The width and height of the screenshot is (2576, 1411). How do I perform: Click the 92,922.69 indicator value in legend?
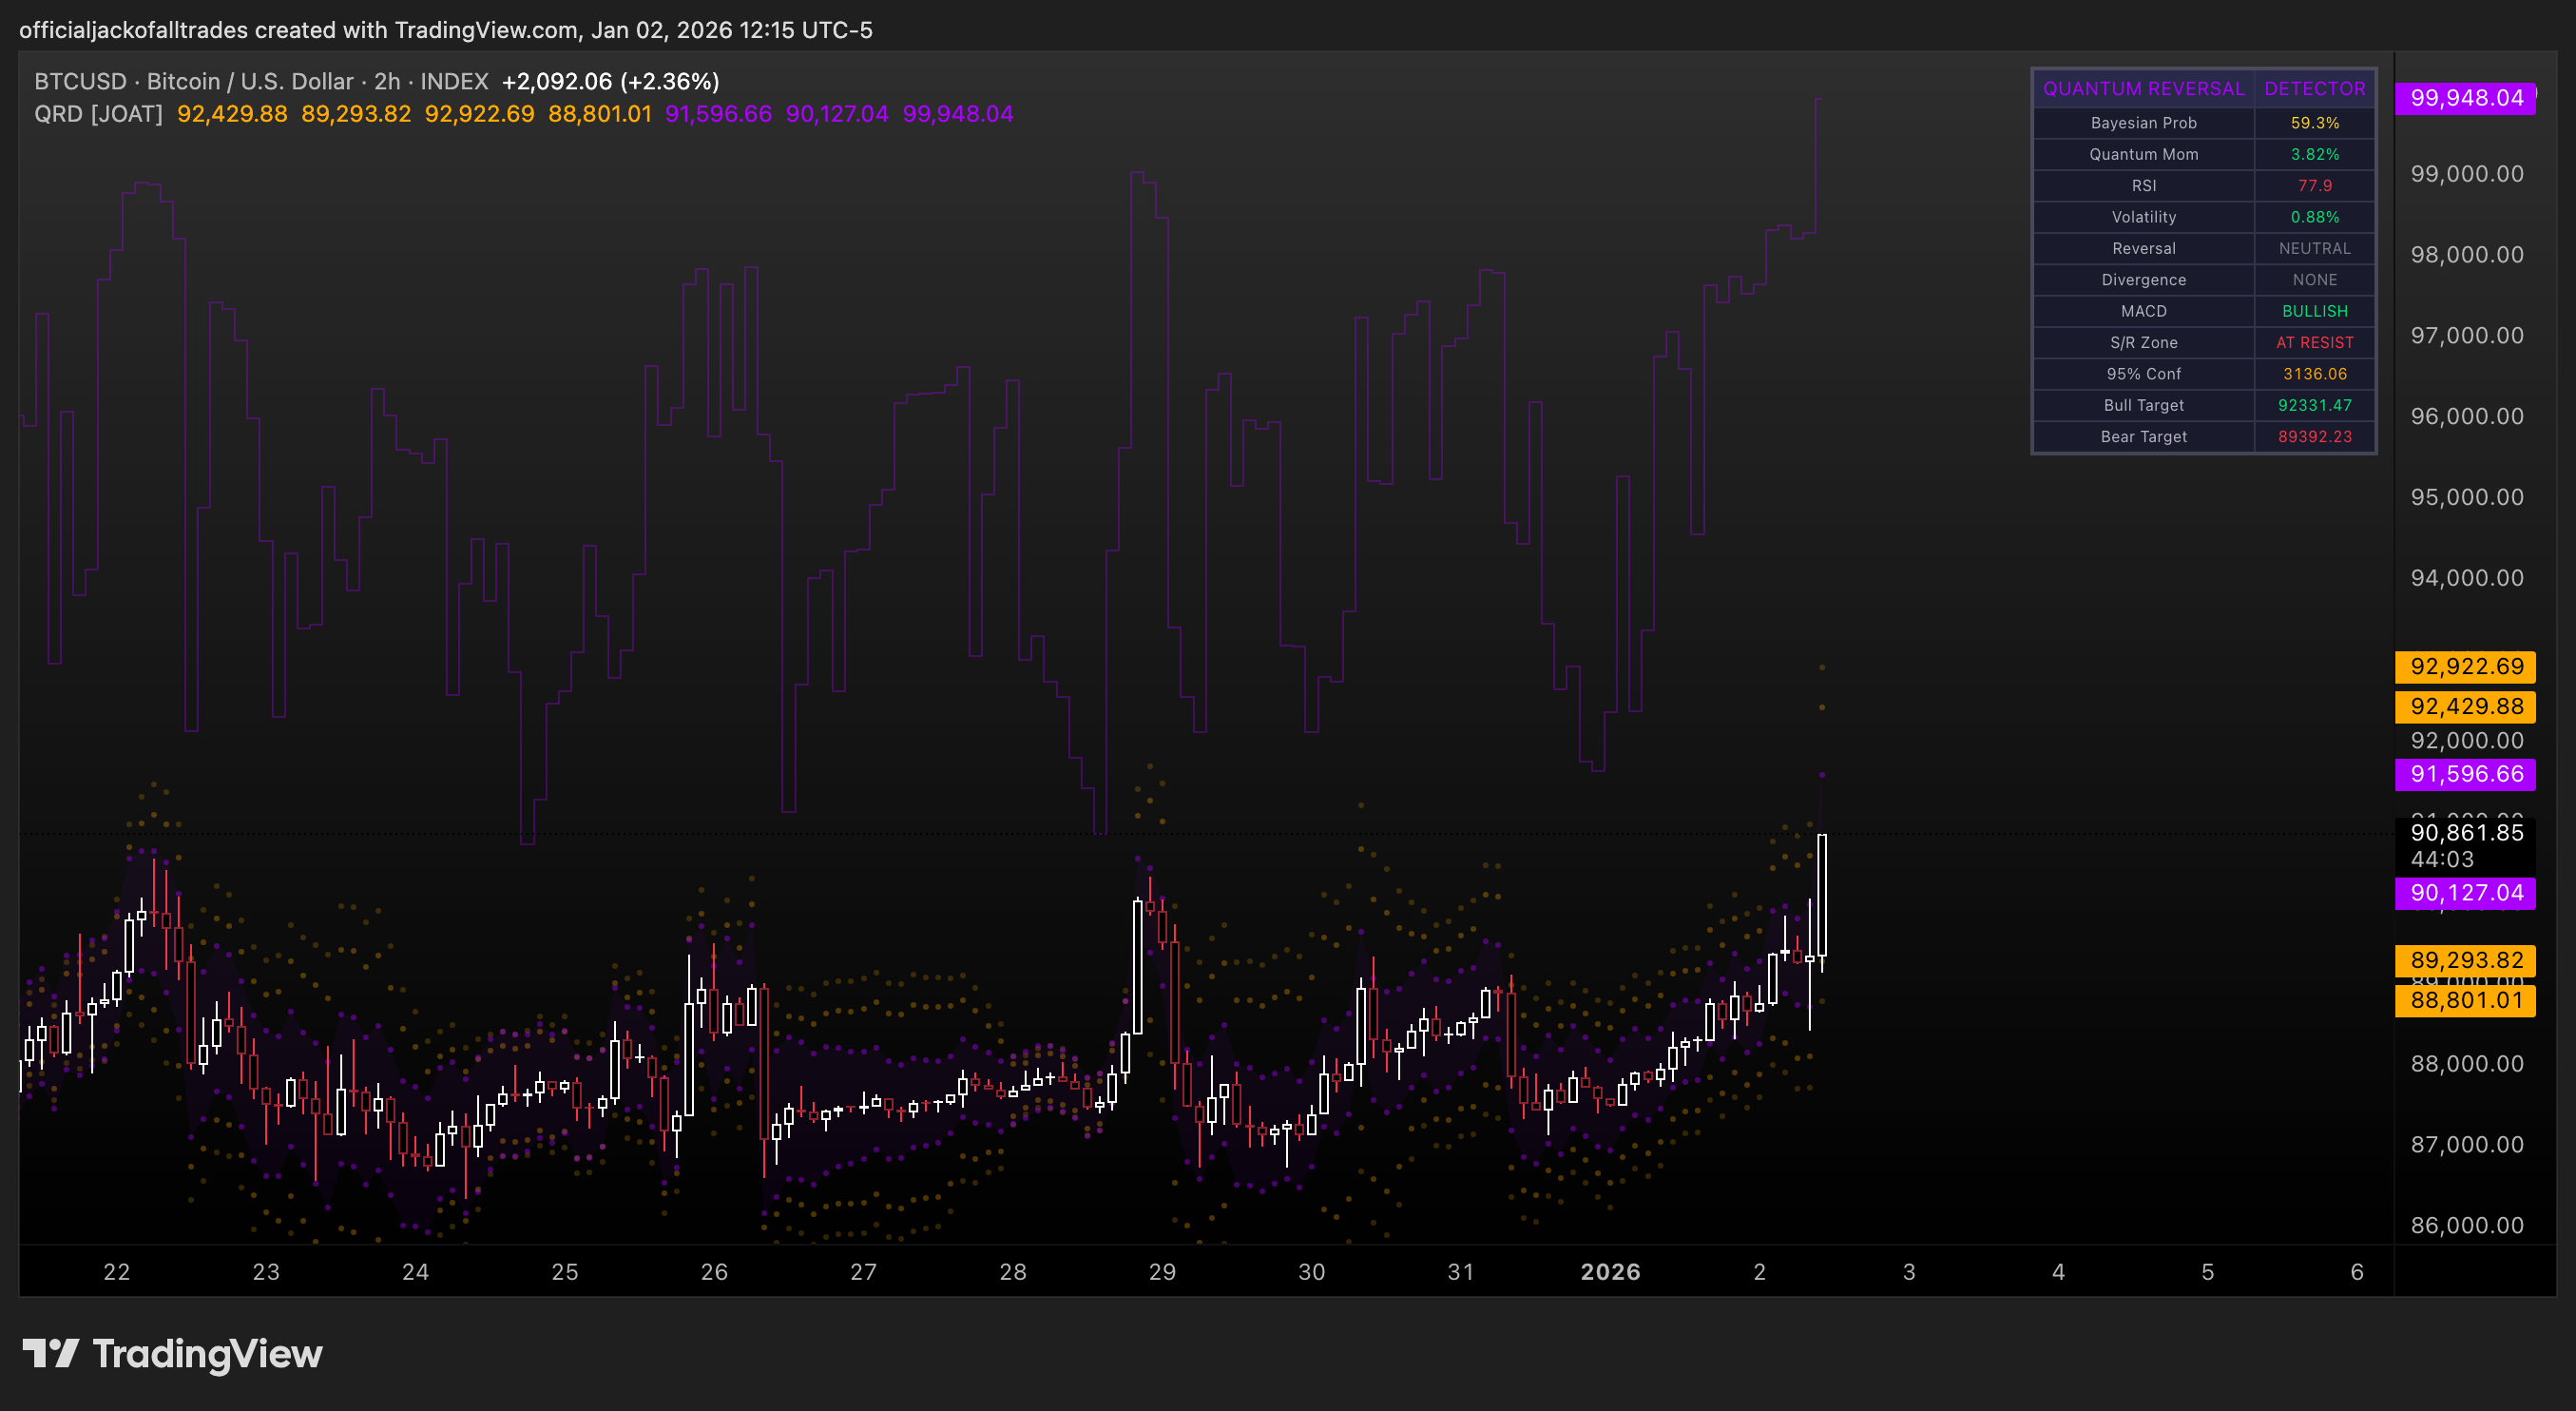[x=480, y=114]
